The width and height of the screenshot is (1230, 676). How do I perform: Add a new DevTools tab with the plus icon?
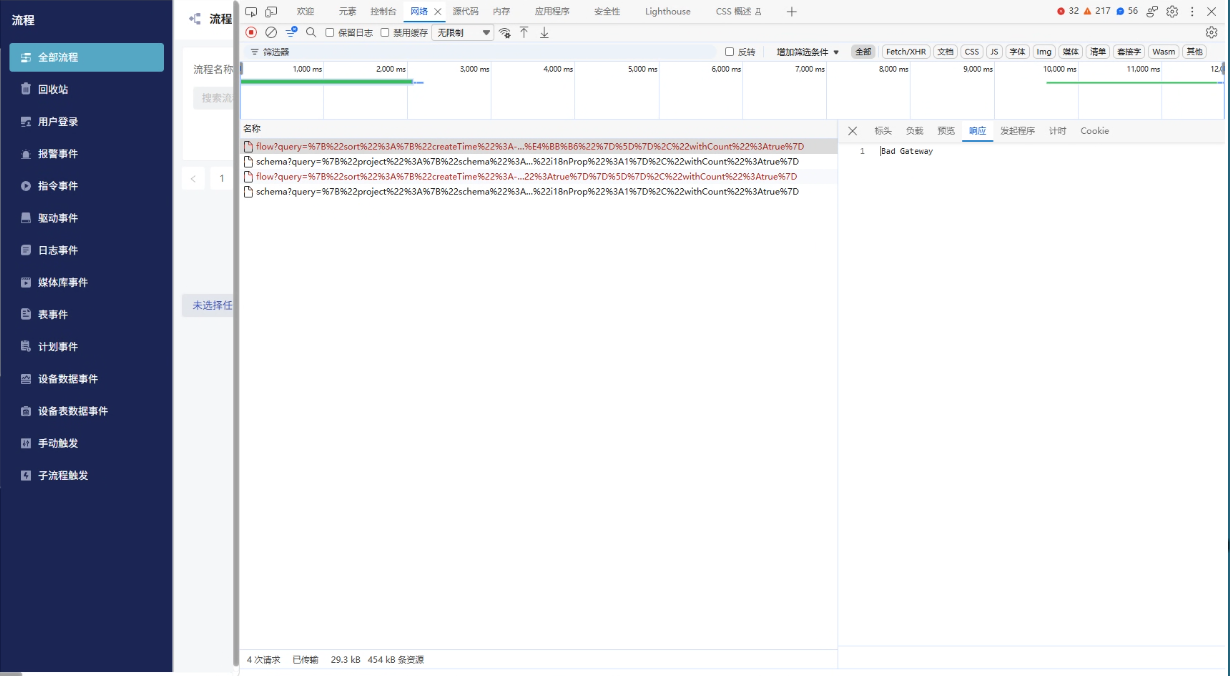point(792,11)
